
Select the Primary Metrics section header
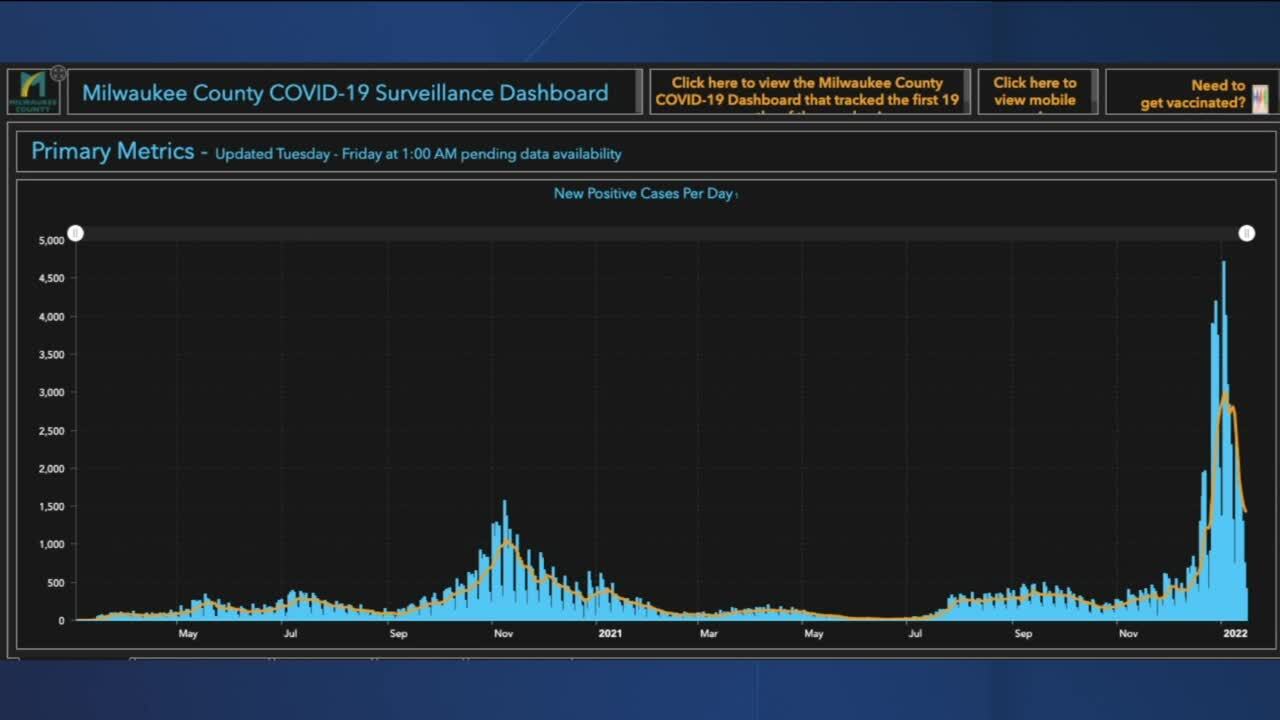(x=112, y=152)
